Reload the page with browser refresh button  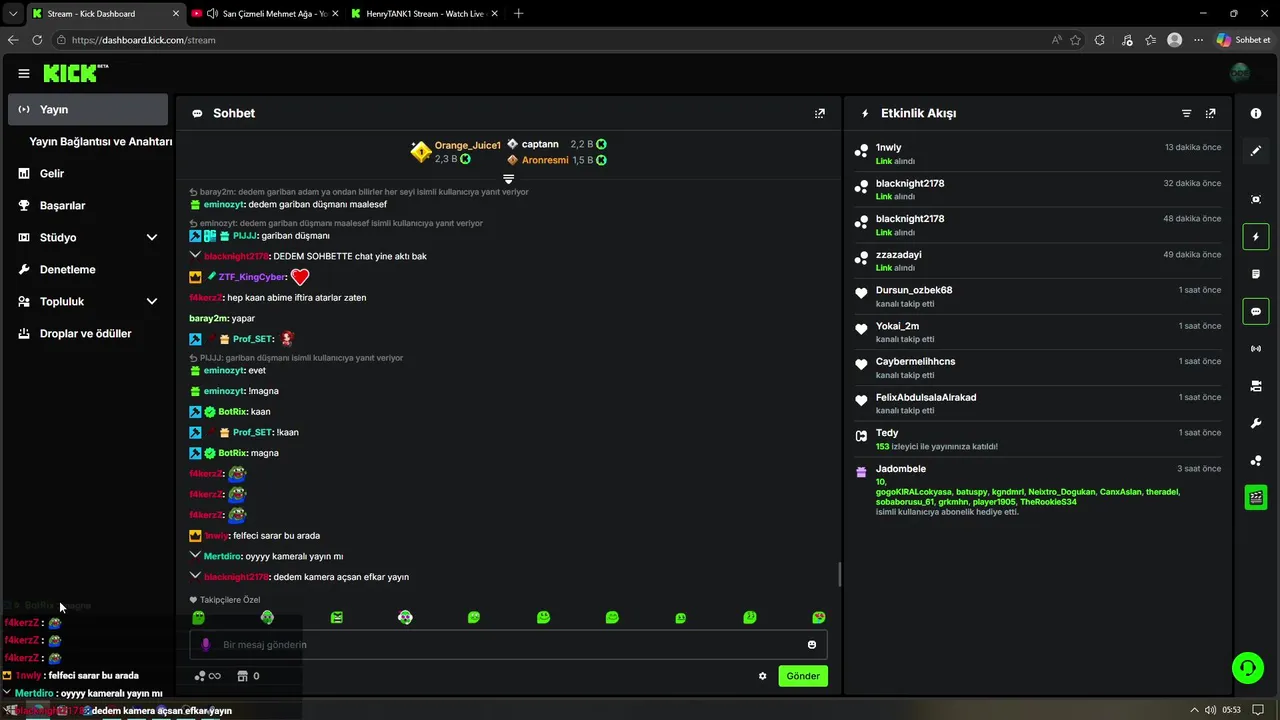37,40
